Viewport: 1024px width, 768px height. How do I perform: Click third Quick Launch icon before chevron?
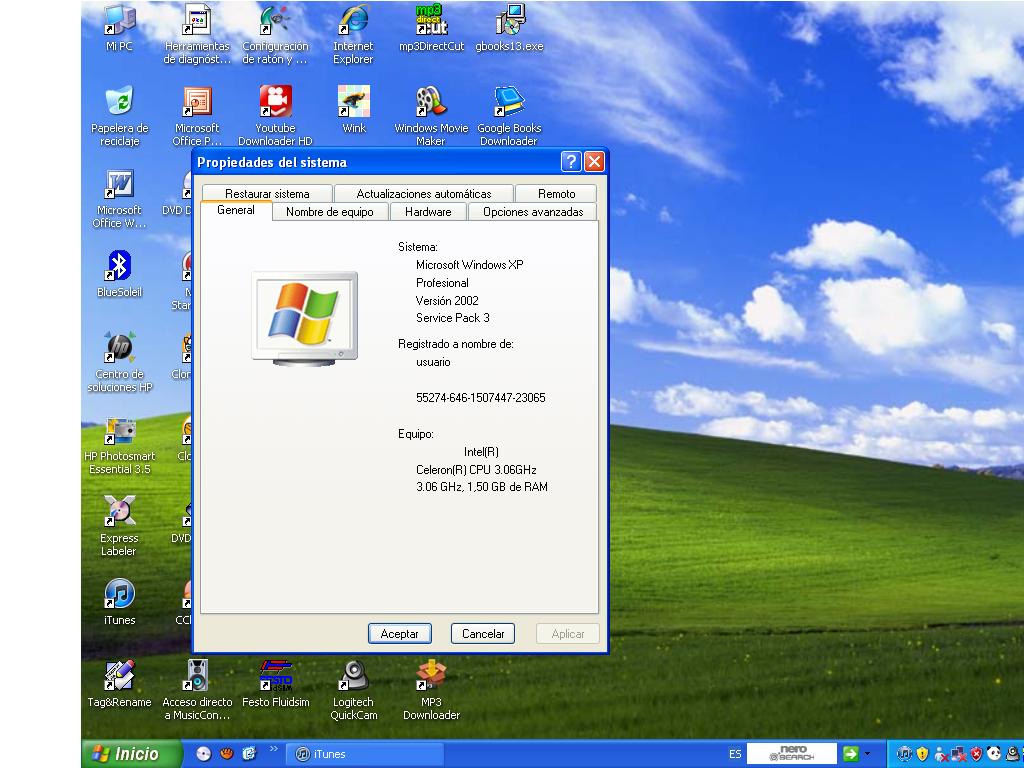click(249, 754)
